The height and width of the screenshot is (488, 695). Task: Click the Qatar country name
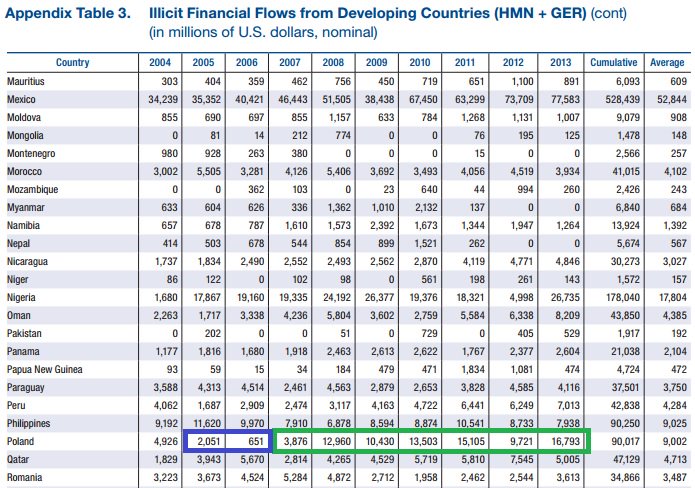(18, 460)
